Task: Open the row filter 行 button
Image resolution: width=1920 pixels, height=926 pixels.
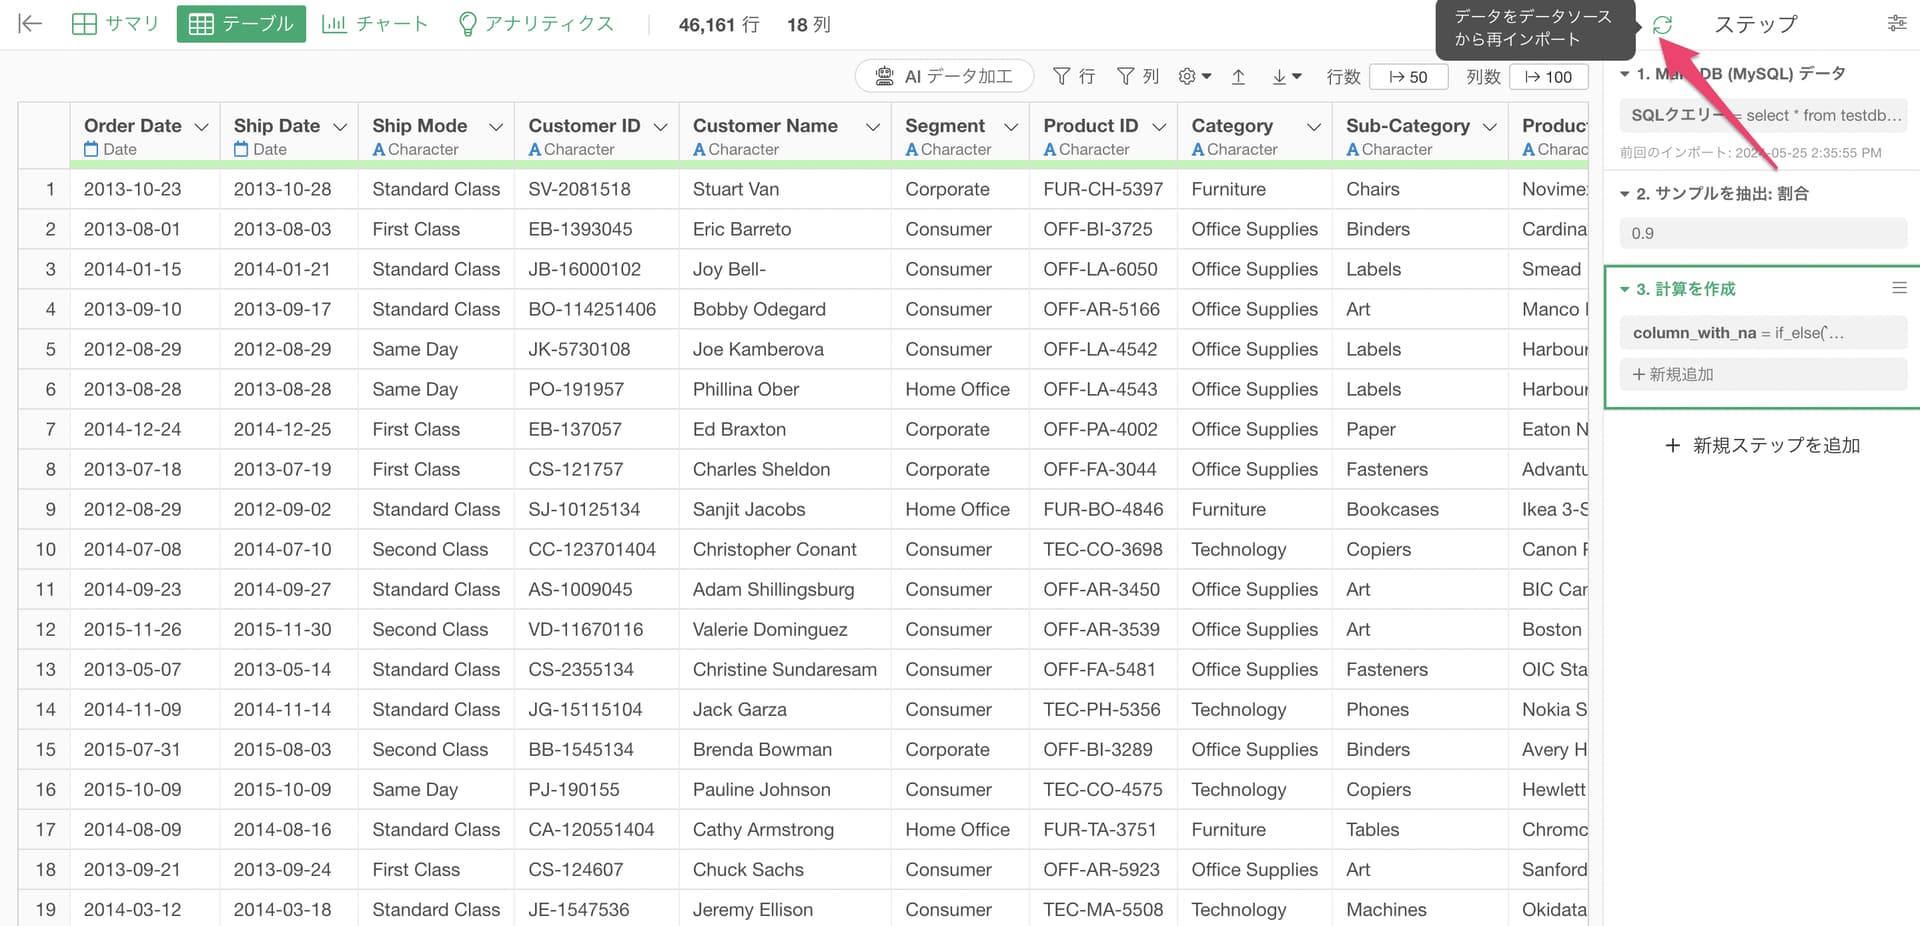Action: (x=1074, y=76)
